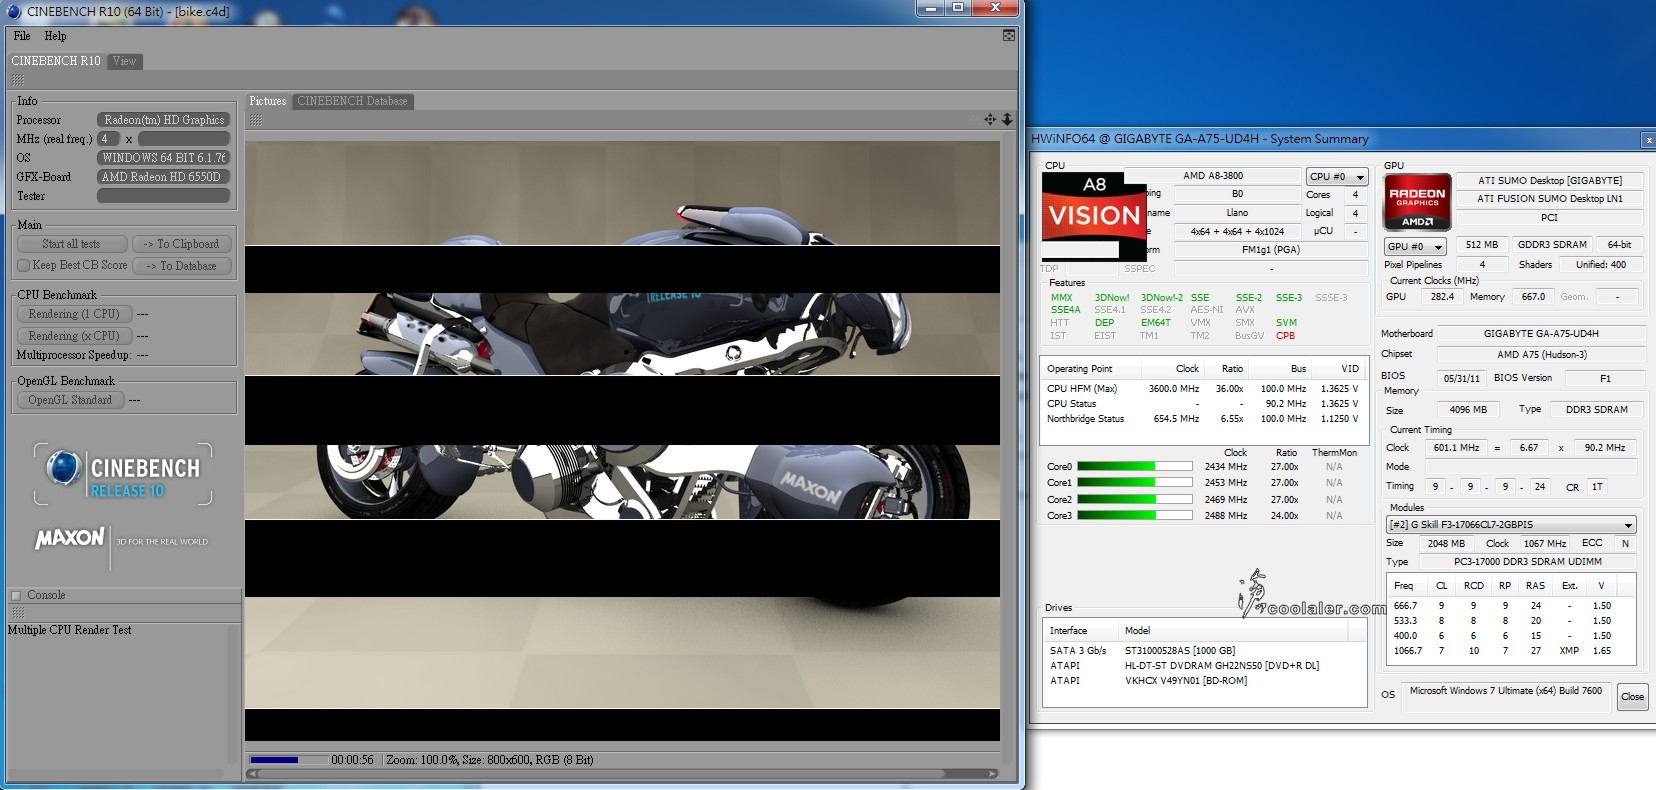Screen dimensions: 1656x790
Task: Click the HL-DT-ST DVDRAM GH22NS50 drive row
Action: pos(1204,665)
